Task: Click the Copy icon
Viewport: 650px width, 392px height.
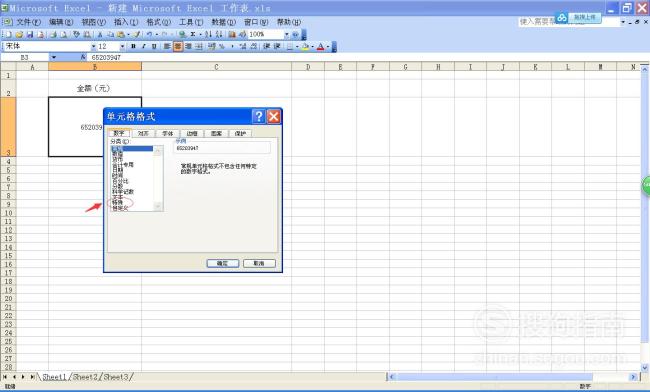Action: (111, 34)
